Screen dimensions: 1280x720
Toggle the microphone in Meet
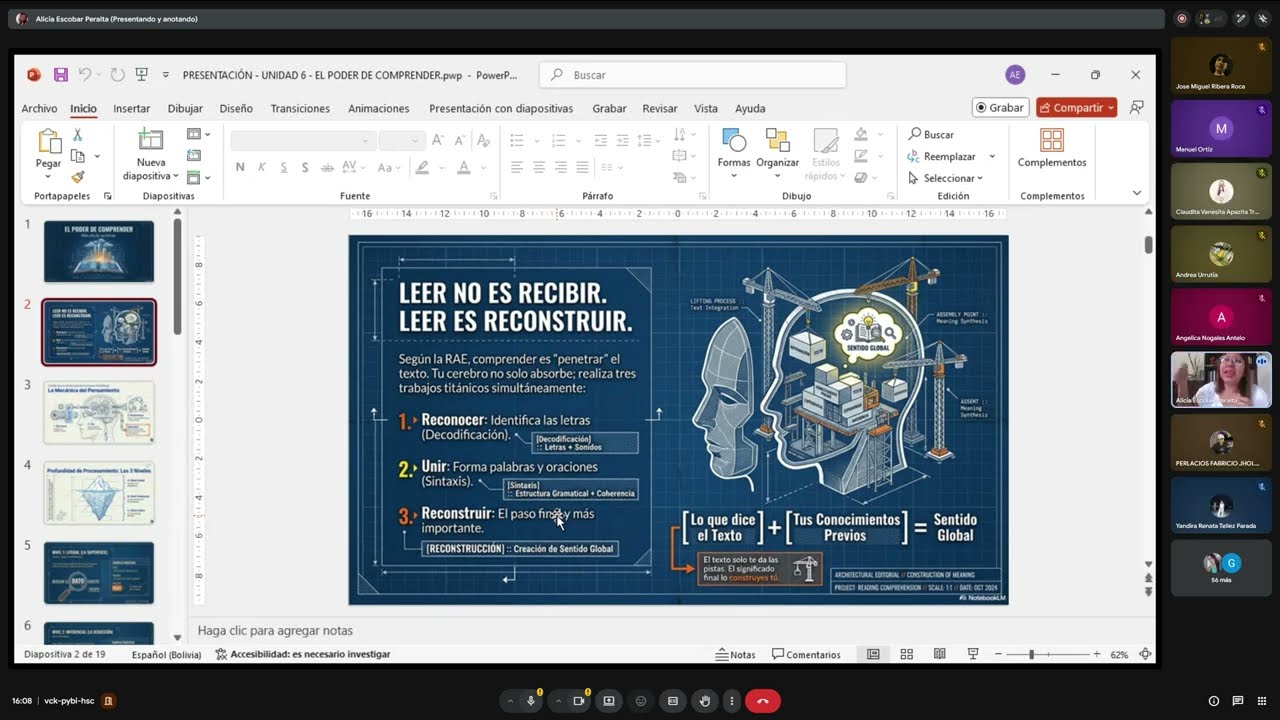[531, 701]
